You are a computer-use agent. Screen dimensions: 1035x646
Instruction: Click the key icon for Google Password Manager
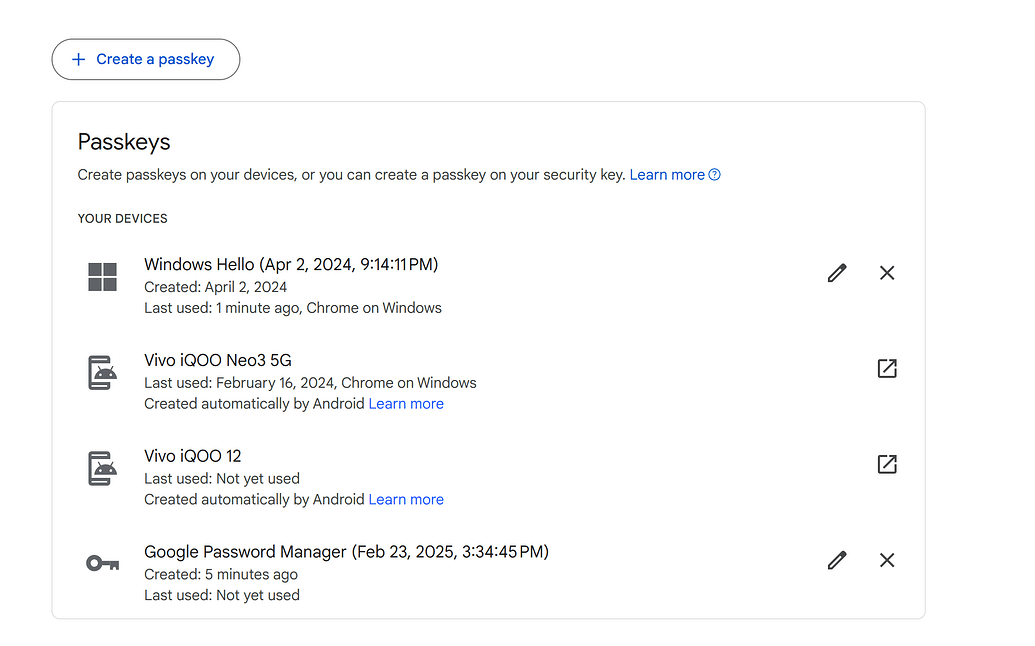tap(102, 564)
